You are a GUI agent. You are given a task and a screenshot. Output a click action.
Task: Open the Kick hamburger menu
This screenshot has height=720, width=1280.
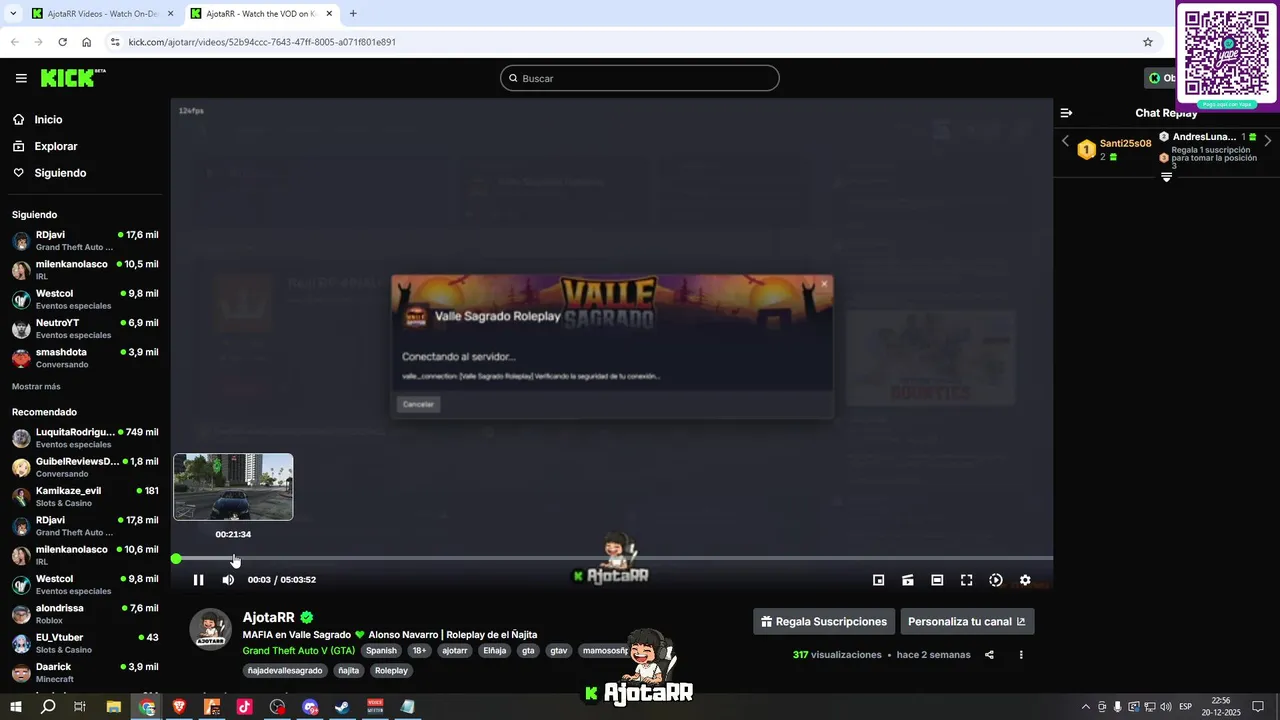click(x=21, y=78)
